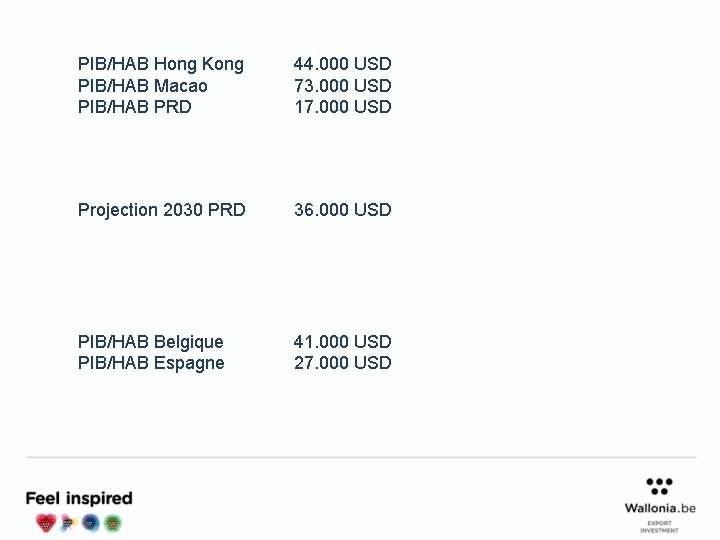Click the Wallonia.be text
Screen dimensions: 720x540
click(x=660, y=508)
